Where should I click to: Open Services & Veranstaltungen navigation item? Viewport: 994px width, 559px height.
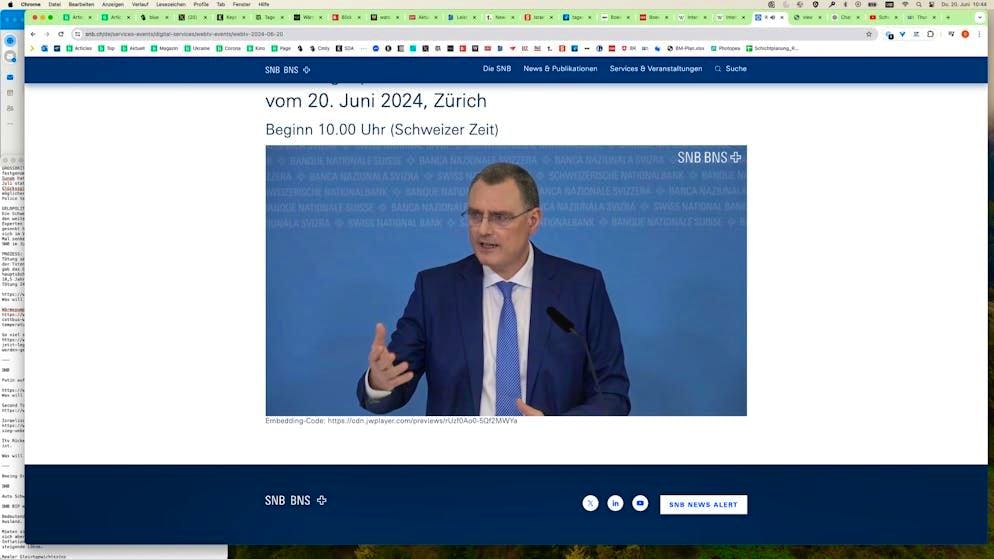coord(656,69)
